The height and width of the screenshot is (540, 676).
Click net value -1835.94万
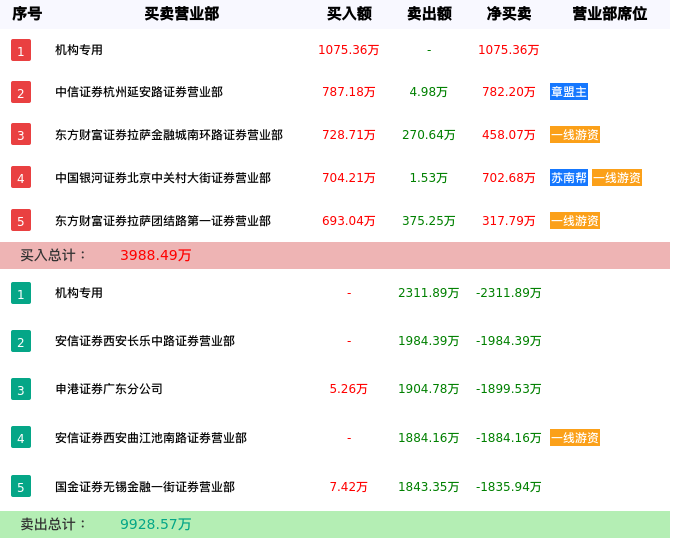click(x=509, y=487)
